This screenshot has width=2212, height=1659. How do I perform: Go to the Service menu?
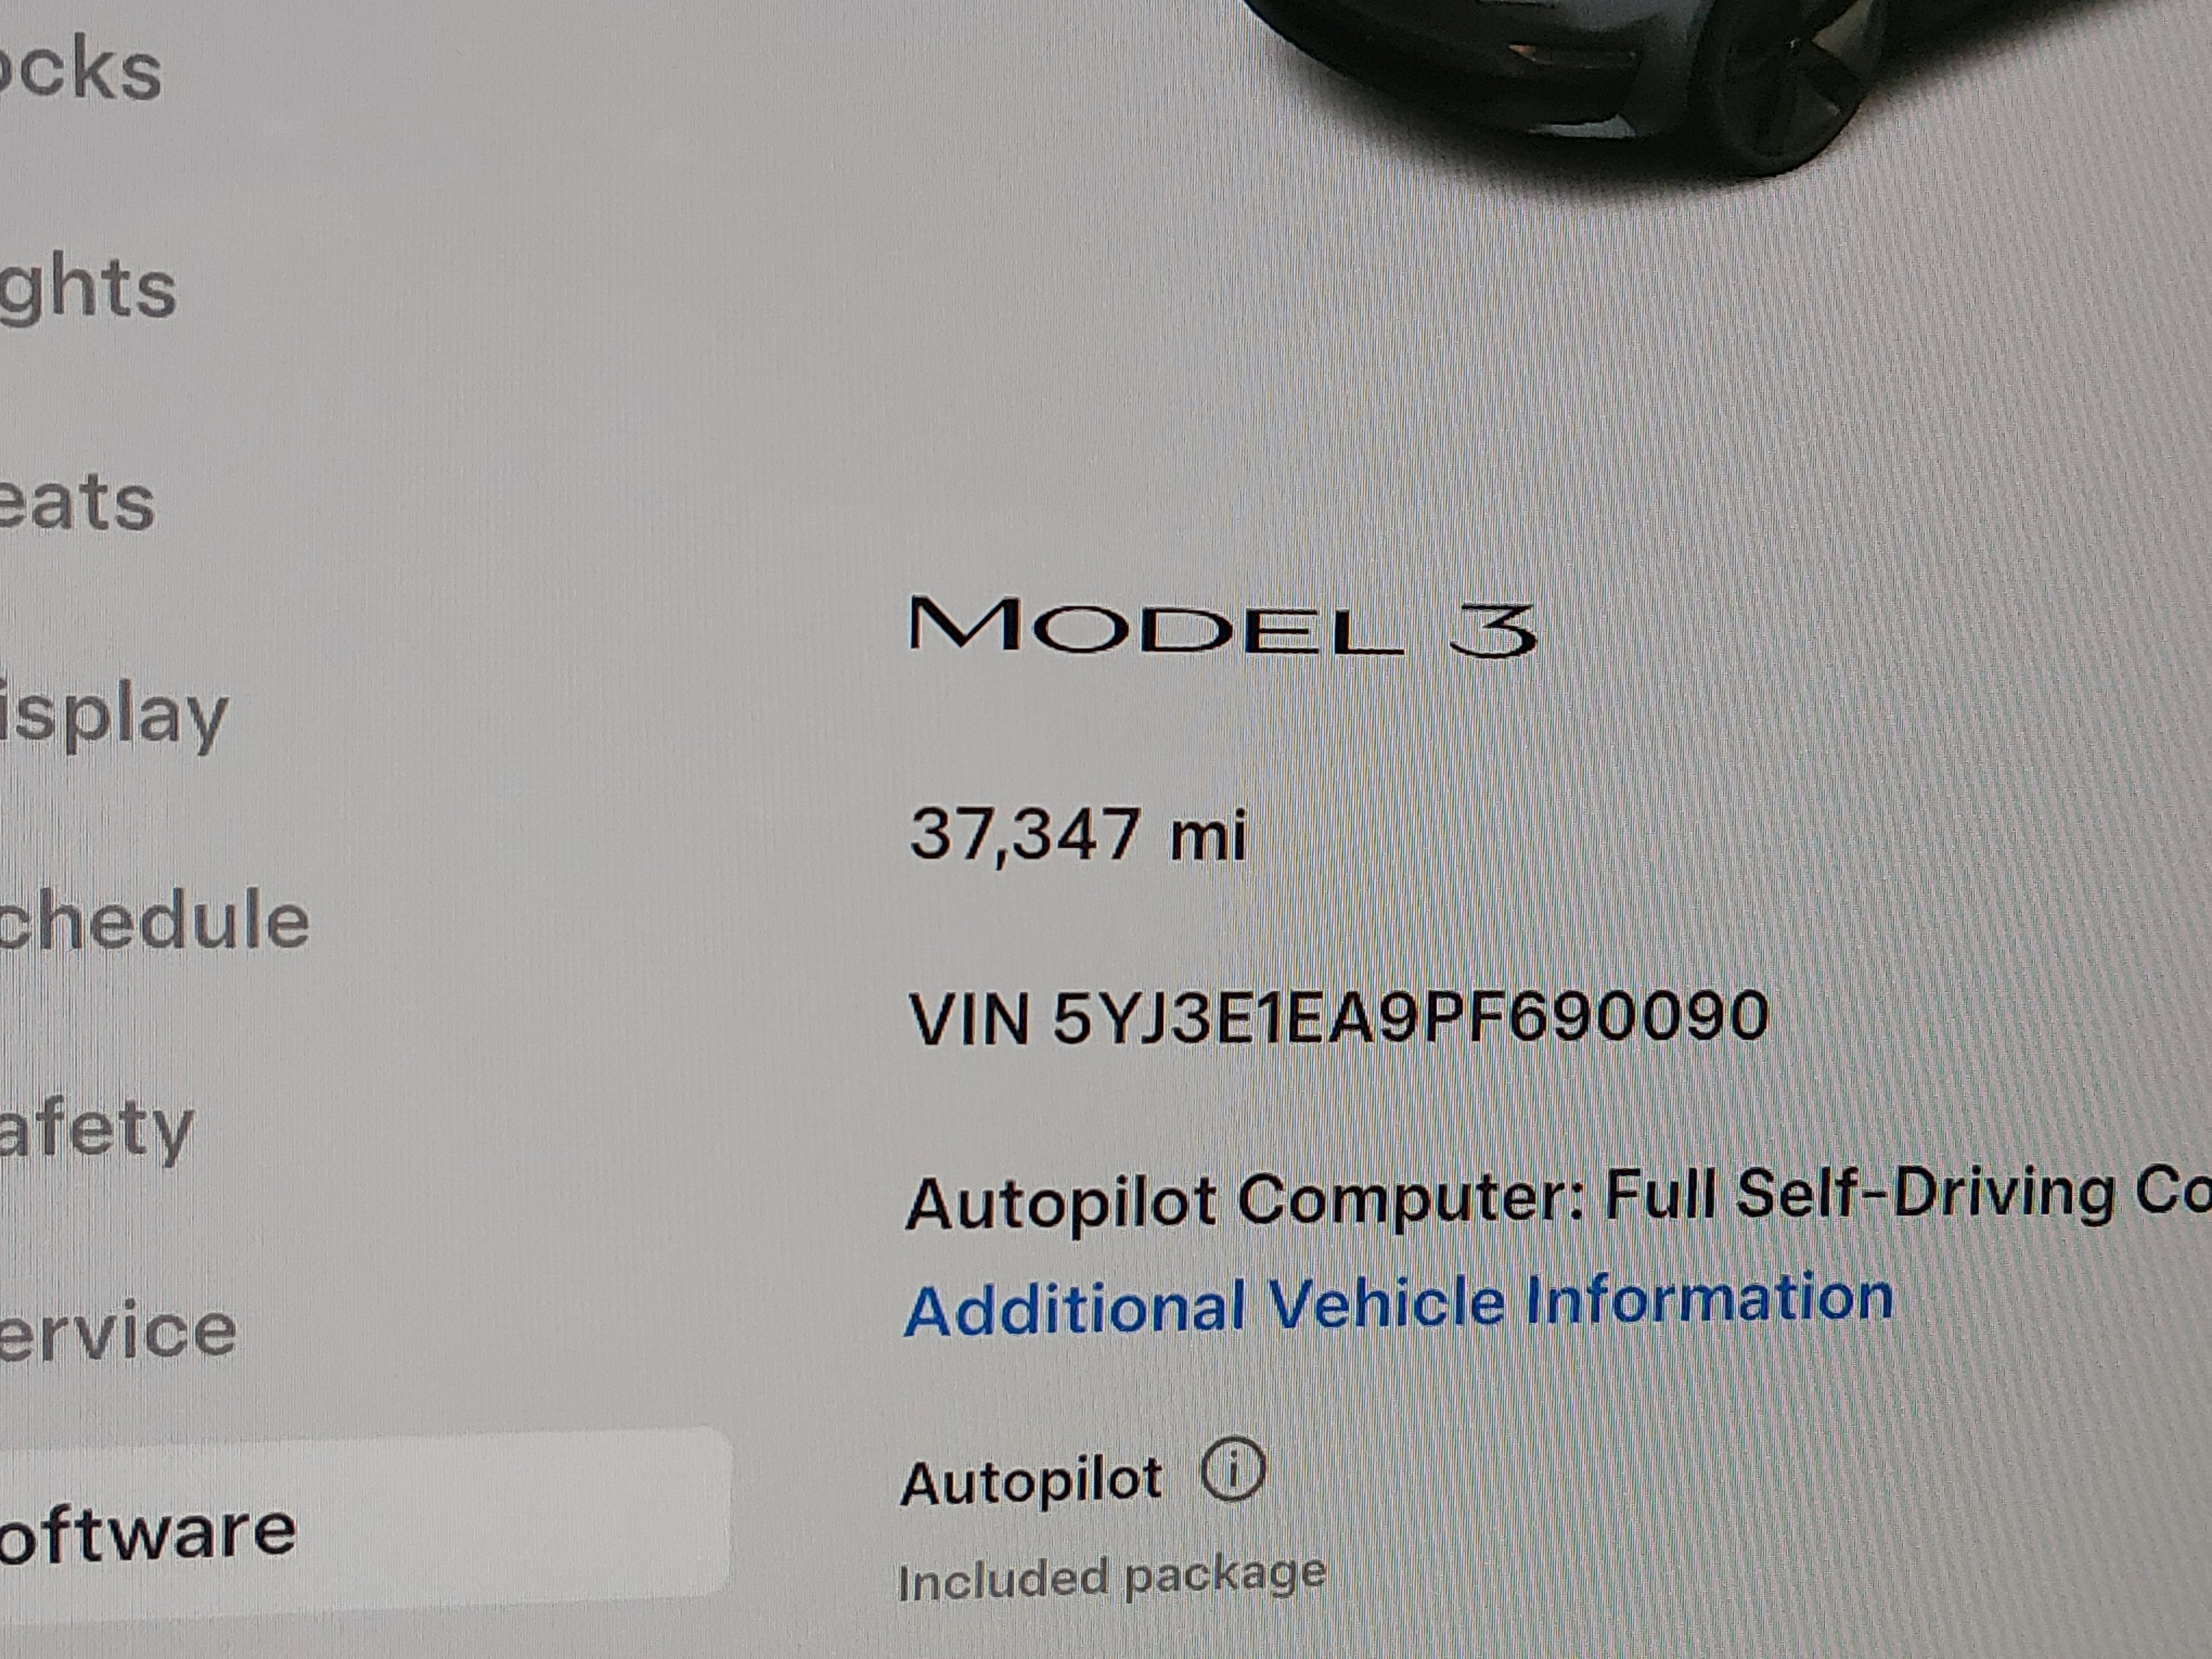pos(118,1331)
